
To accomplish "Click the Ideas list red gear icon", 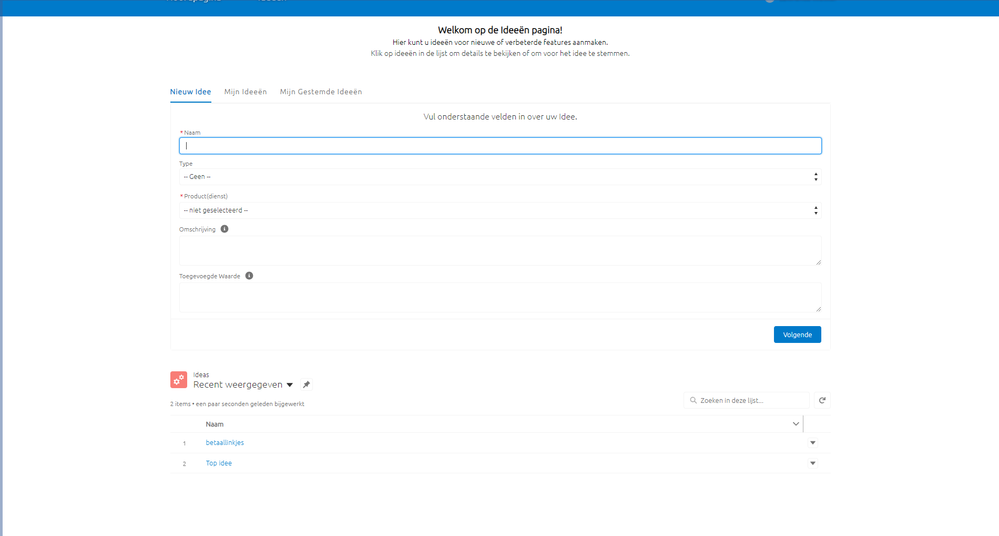I will click(178, 380).
